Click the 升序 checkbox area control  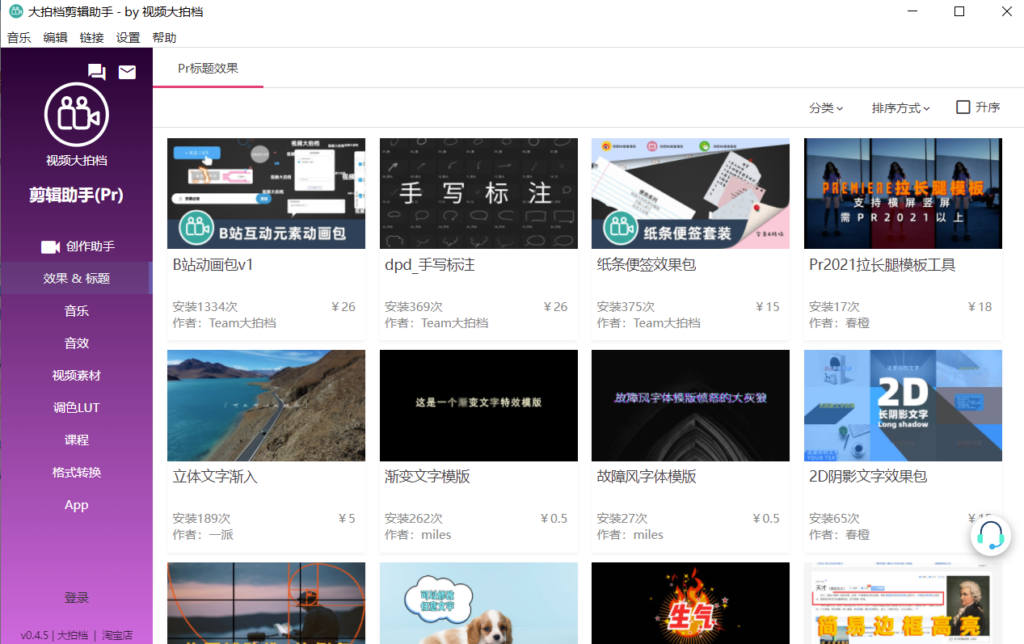pos(965,107)
